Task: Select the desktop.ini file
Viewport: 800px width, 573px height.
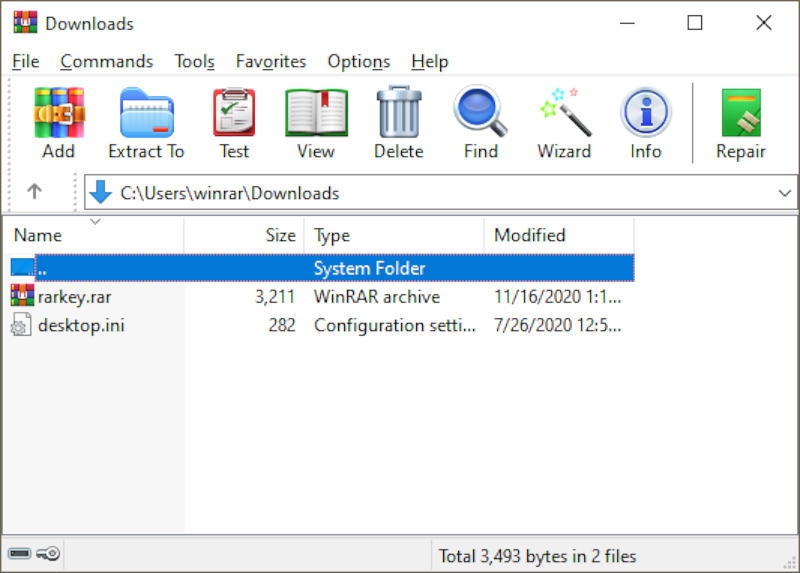Action: 80,325
